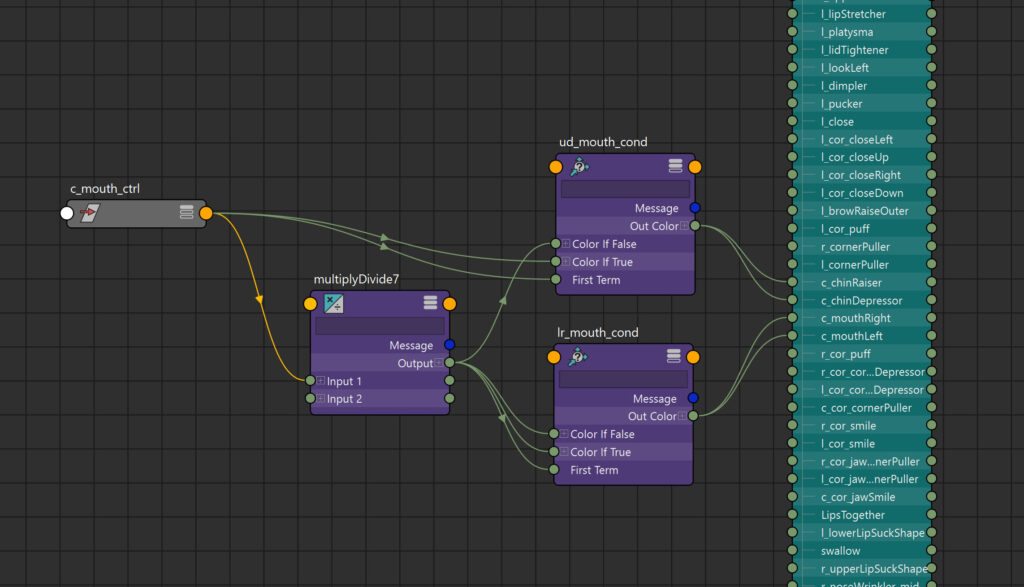Click the lr_mouth_cond condition node icon

[x=577, y=357]
